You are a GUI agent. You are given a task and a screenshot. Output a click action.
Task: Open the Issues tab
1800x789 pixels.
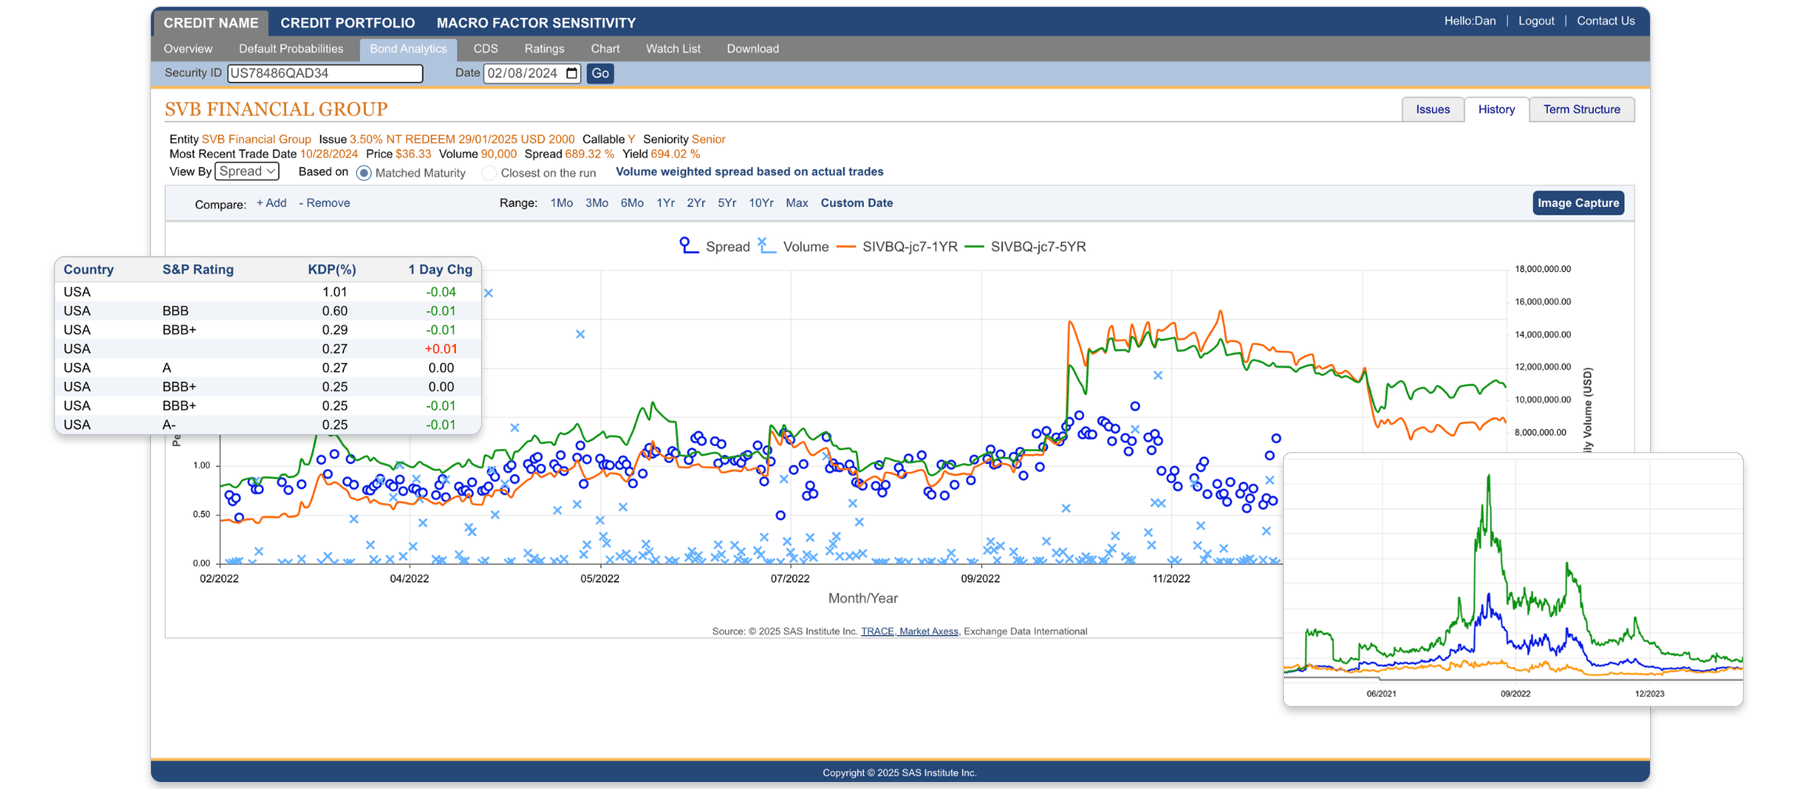pyautogui.click(x=1432, y=110)
